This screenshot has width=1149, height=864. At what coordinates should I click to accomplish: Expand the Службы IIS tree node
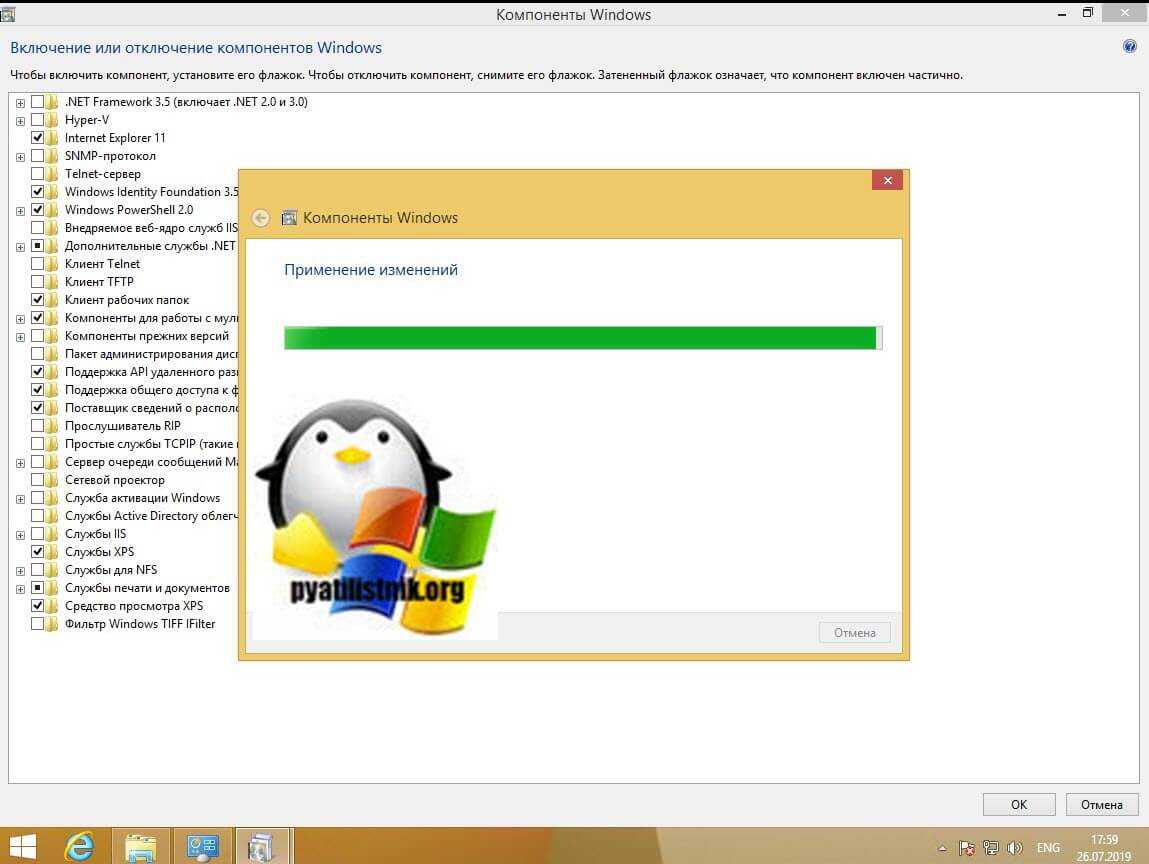point(20,534)
